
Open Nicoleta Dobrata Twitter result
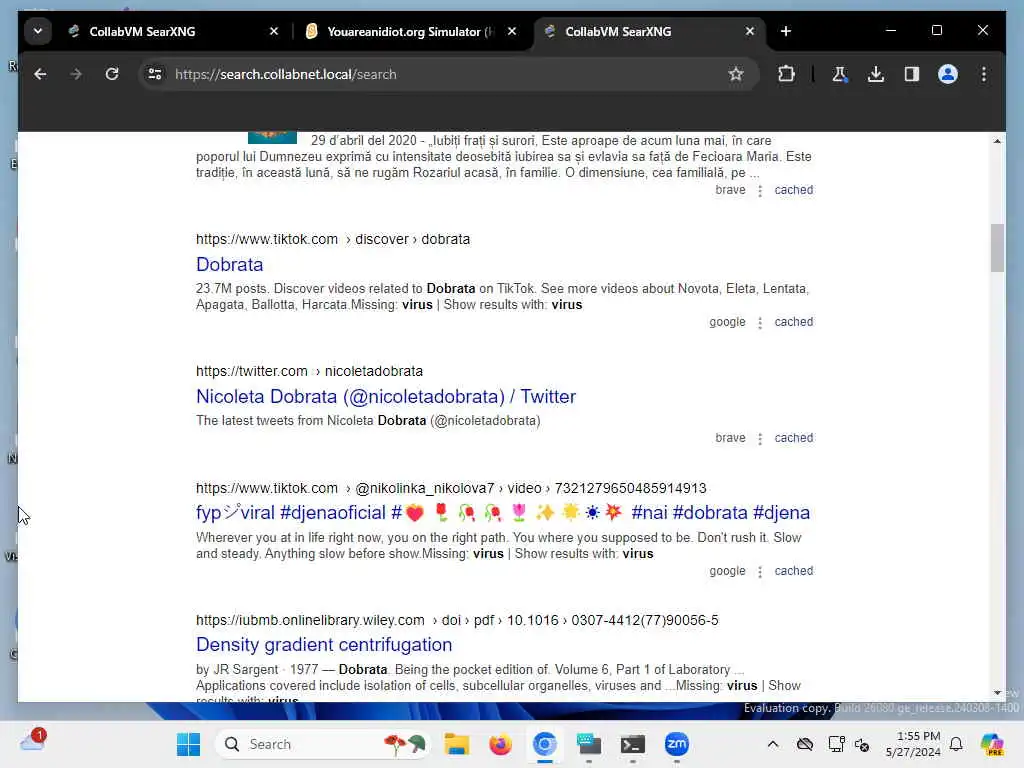tap(385, 396)
